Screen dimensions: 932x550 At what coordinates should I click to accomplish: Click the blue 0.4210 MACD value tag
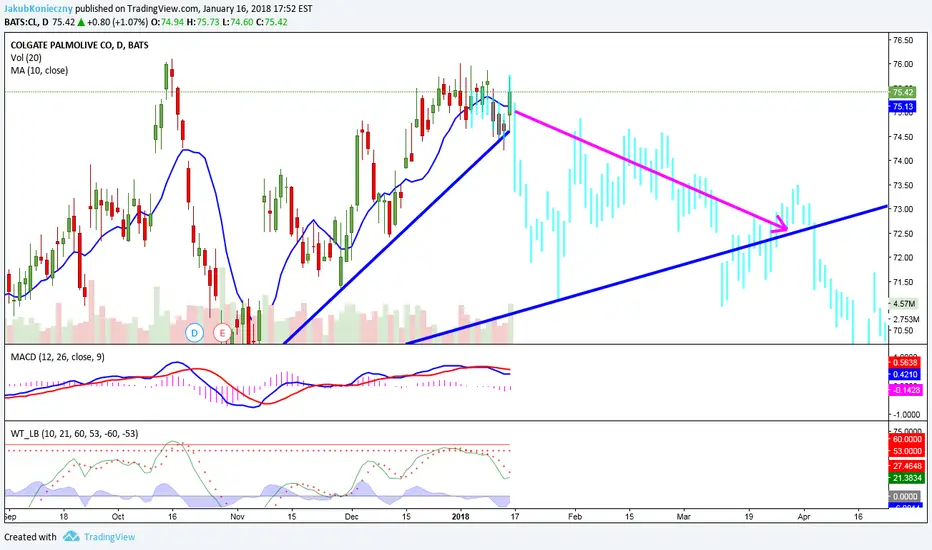point(905,375)
